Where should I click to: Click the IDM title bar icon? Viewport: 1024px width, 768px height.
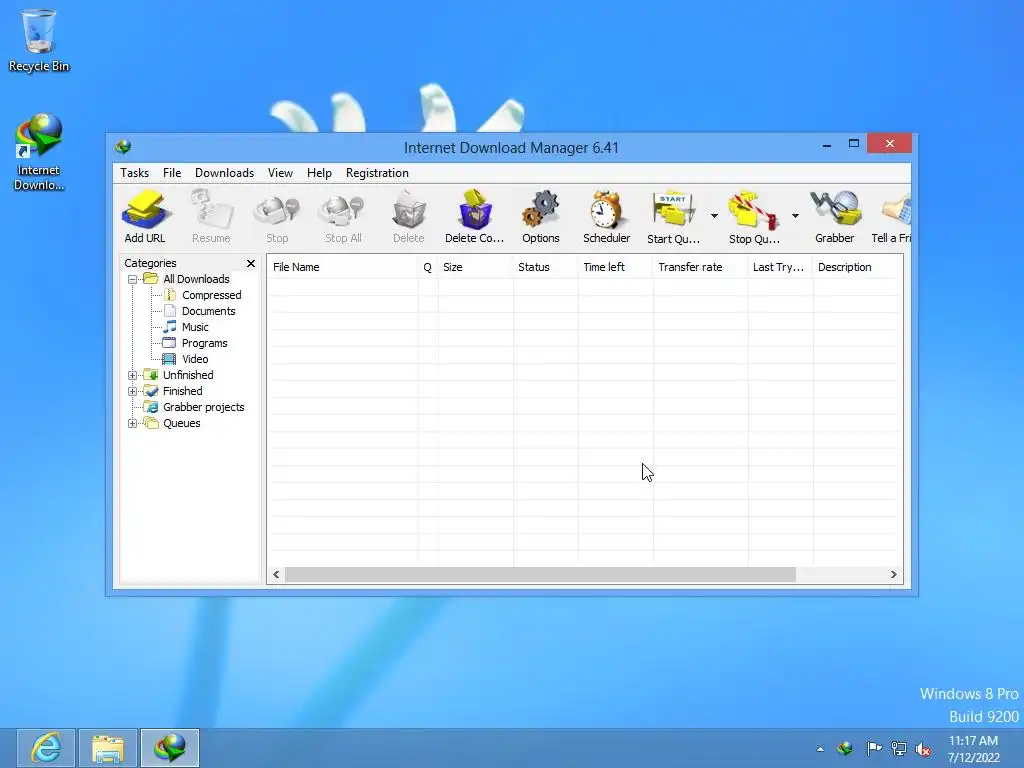[123, 147]
